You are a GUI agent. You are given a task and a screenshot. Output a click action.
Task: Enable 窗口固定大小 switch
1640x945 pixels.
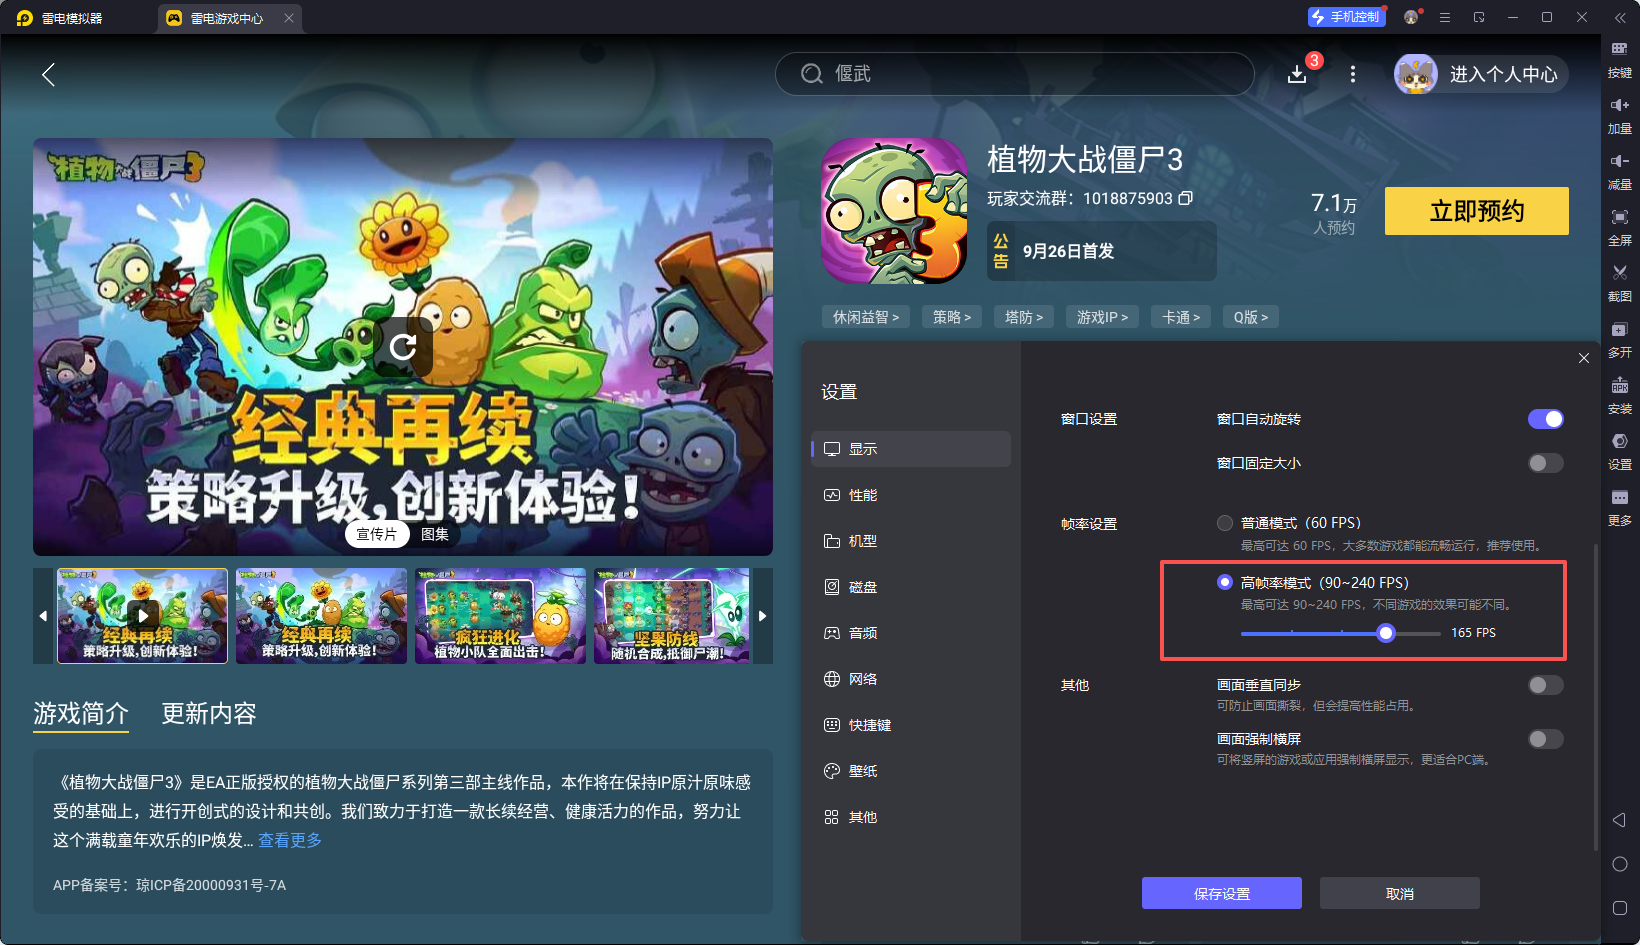[x=1545, y=463]
